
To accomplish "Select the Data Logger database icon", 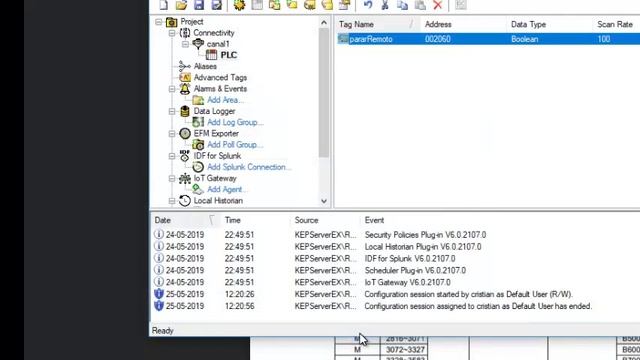I will [185, 111].
